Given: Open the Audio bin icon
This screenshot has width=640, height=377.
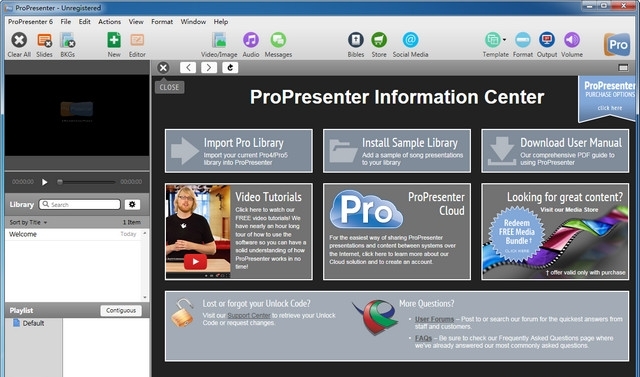Looking at the screenshot, I should [x=251, y=40].
